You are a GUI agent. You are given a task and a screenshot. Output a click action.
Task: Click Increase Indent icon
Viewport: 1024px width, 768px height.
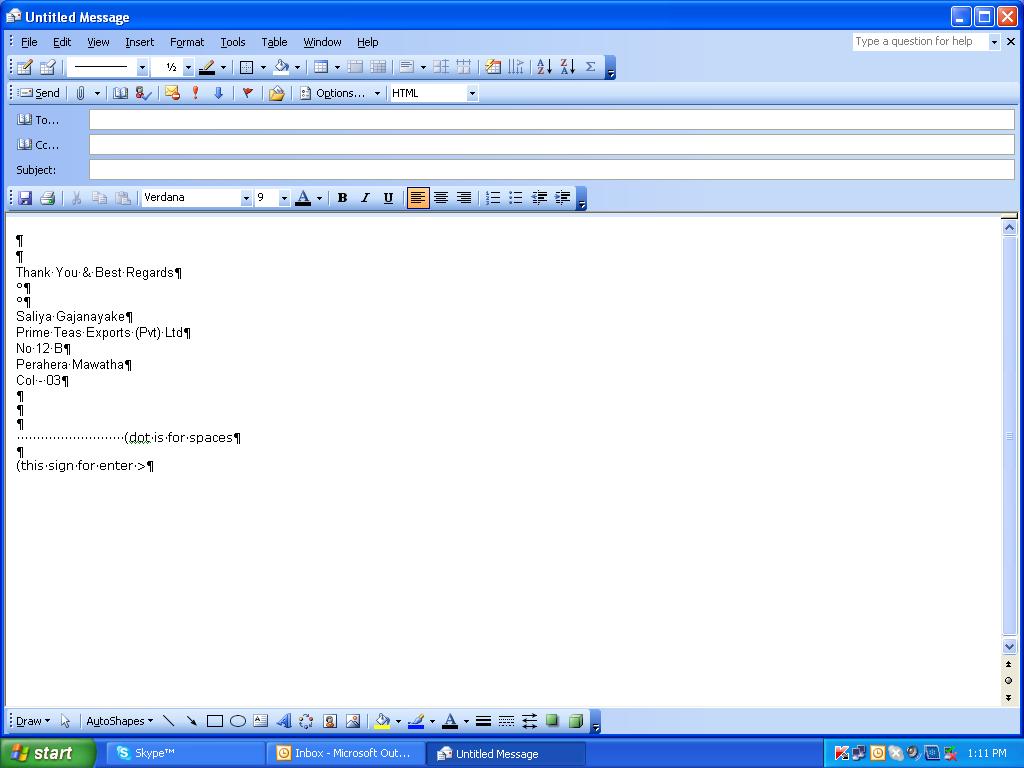(562, 198)
